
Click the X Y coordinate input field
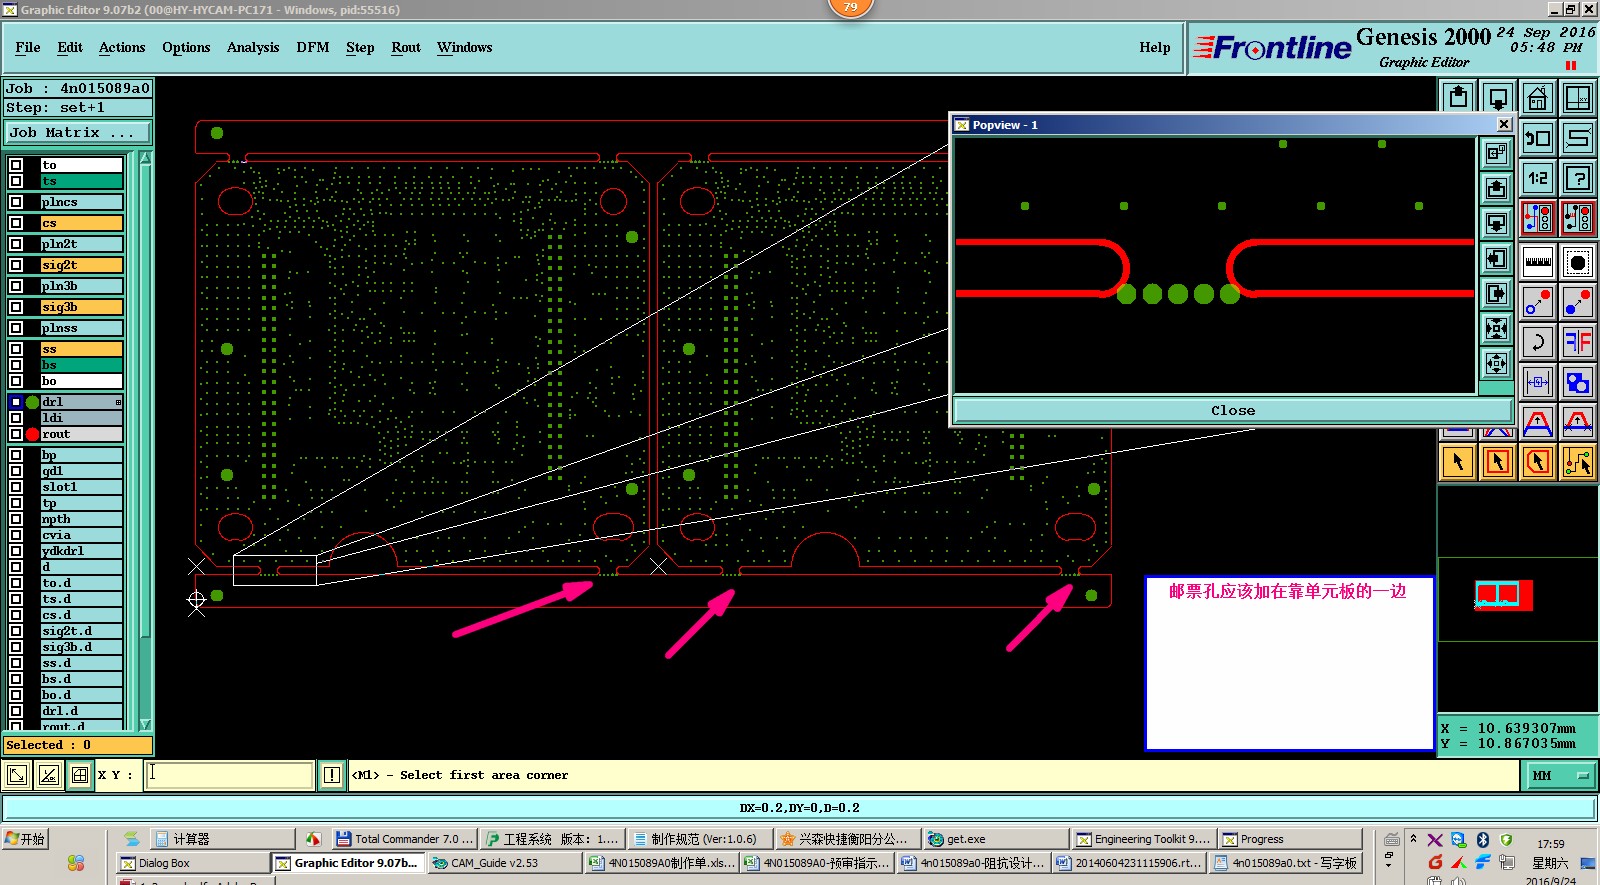(230, 775)
